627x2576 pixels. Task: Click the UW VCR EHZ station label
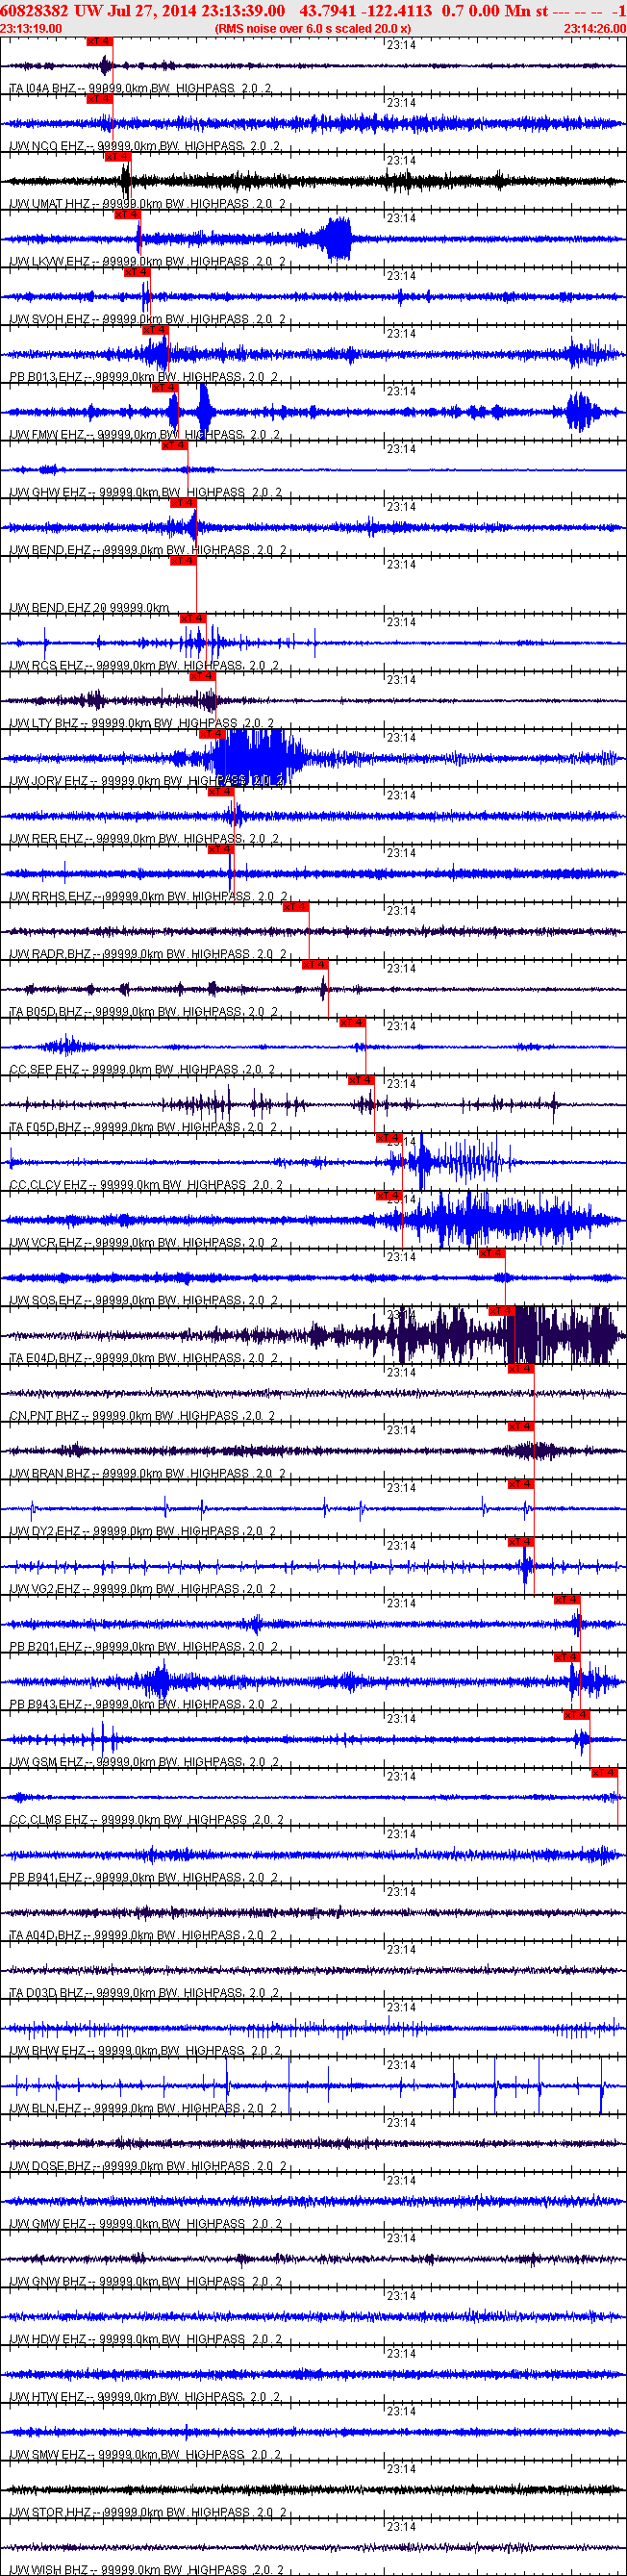(144, 1244)
